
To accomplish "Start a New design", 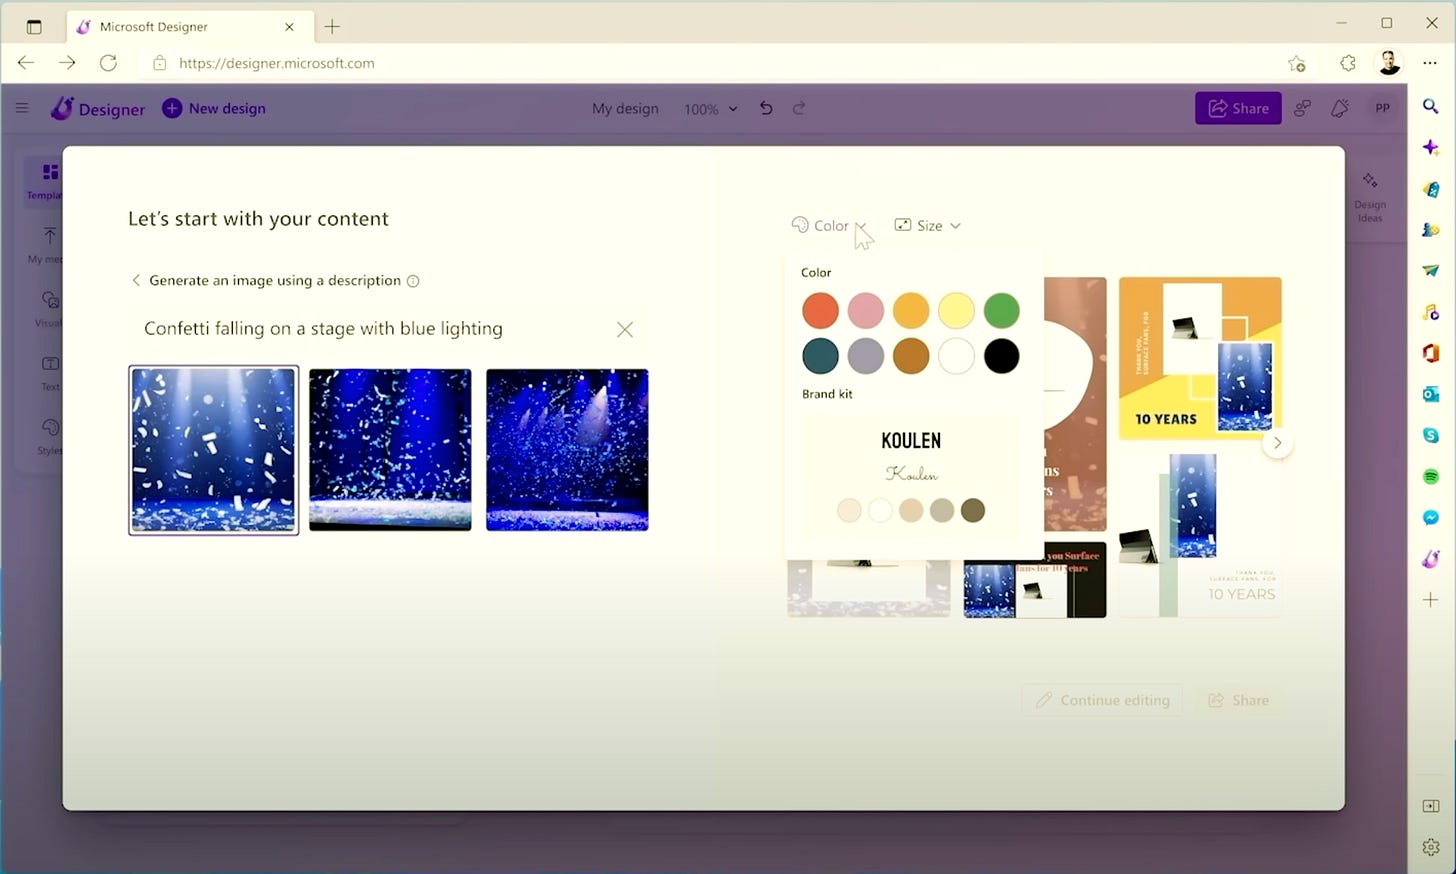I will click(x=214, y=108).
